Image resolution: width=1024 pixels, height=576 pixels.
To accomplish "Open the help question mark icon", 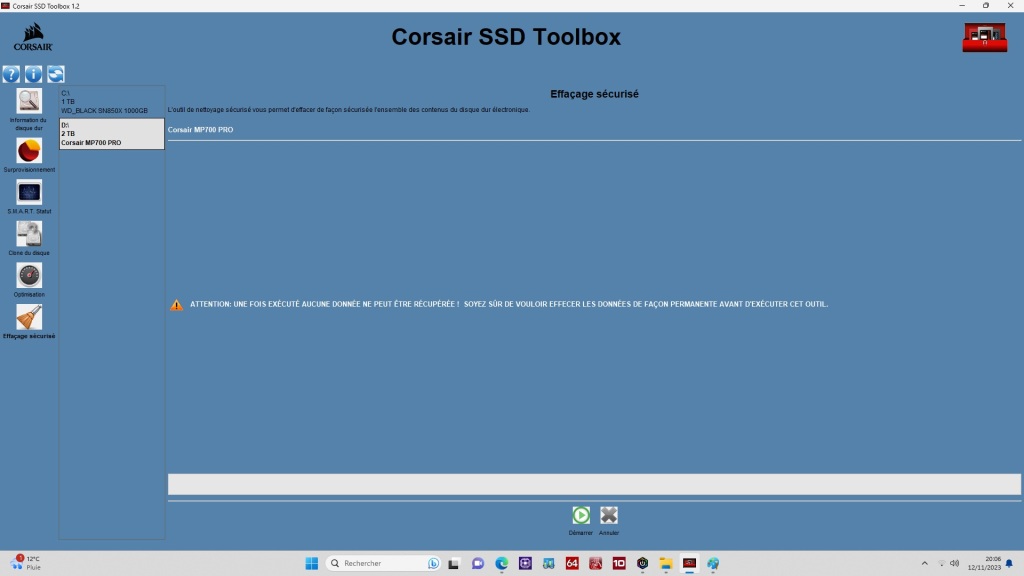I will [10, 73].
